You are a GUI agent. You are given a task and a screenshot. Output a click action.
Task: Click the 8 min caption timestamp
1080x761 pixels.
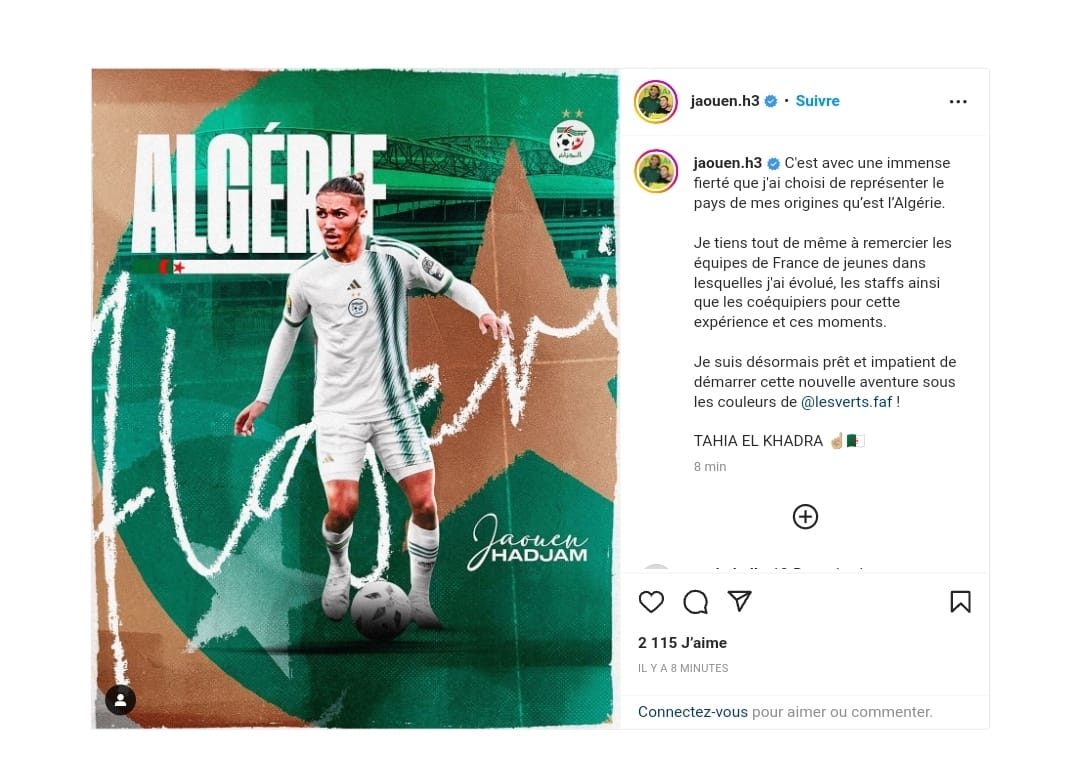pyautogui.click(x=710, y=466)
